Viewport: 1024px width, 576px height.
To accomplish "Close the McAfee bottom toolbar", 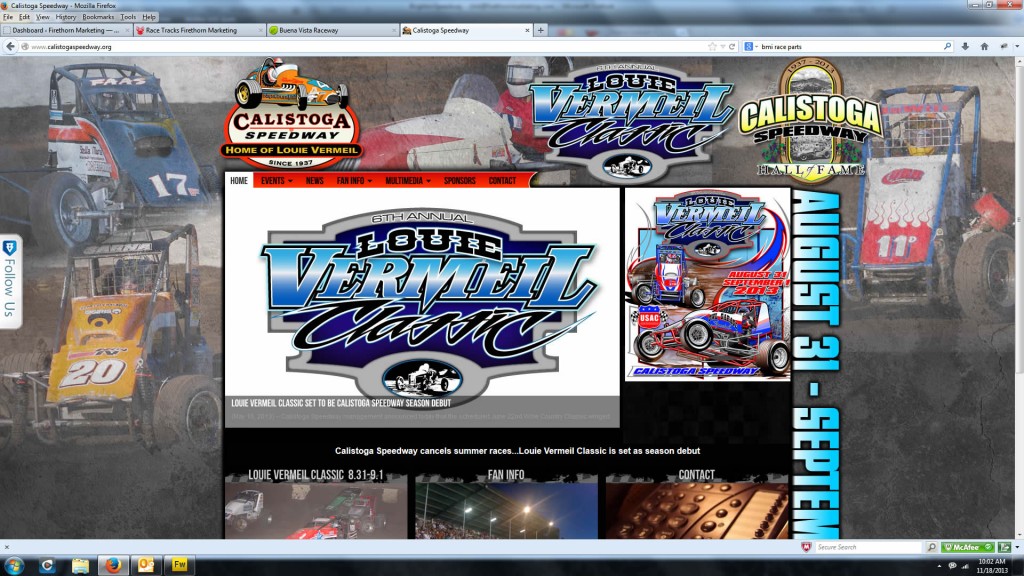I will (x=7, y=547).
